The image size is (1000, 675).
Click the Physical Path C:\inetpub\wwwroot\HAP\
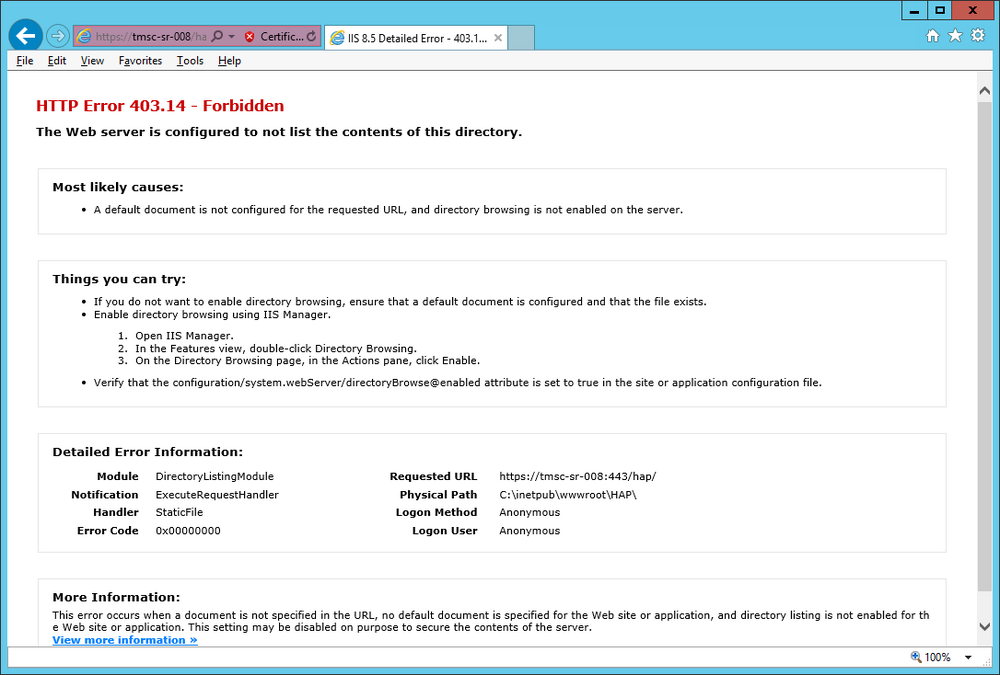[568, 494]
